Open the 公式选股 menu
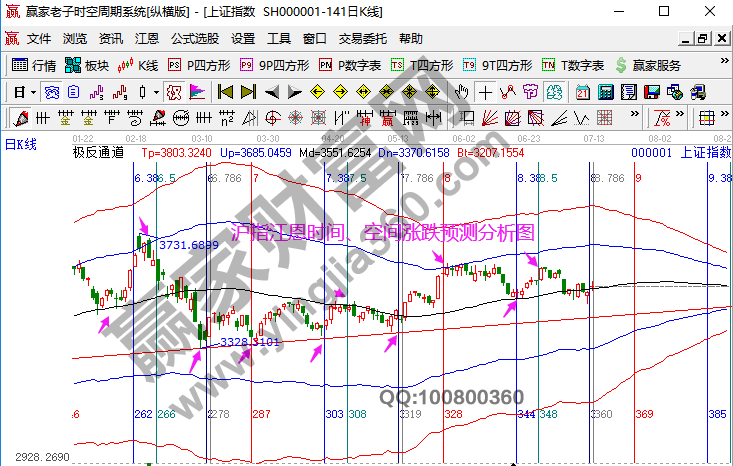Image resolution: width=733 pixels, height=466 pixels. (195, 39)
